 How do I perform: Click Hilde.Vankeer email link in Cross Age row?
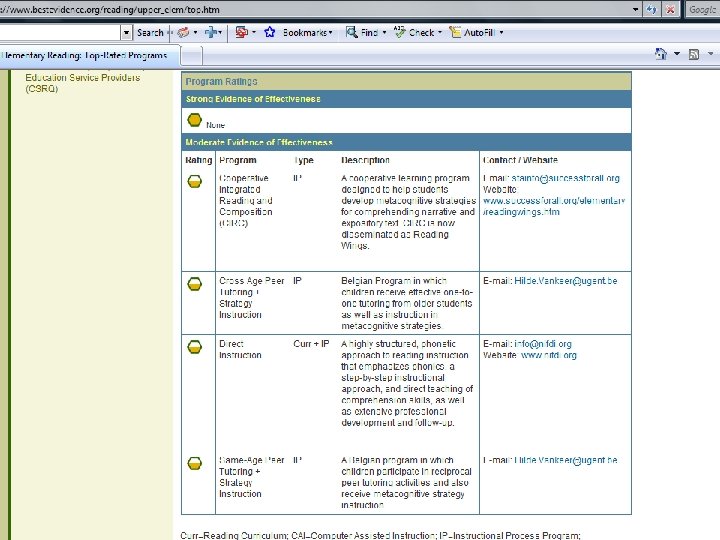pos(566,281)
